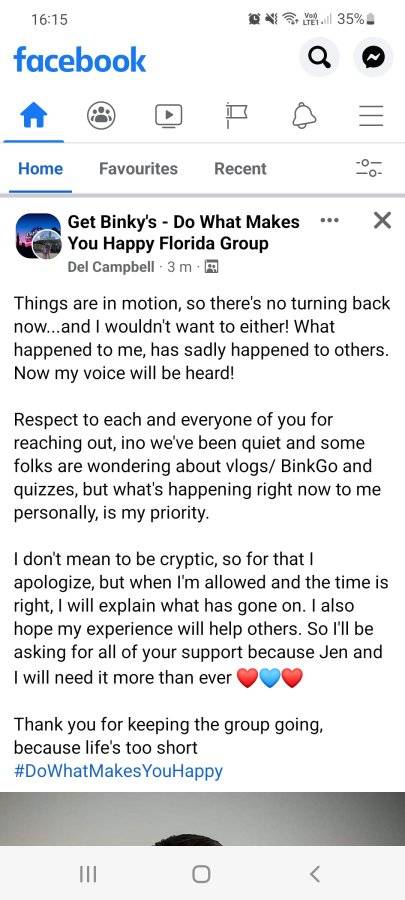Switch to the Favourites tab
405x900 pixels.
(138, 169)
